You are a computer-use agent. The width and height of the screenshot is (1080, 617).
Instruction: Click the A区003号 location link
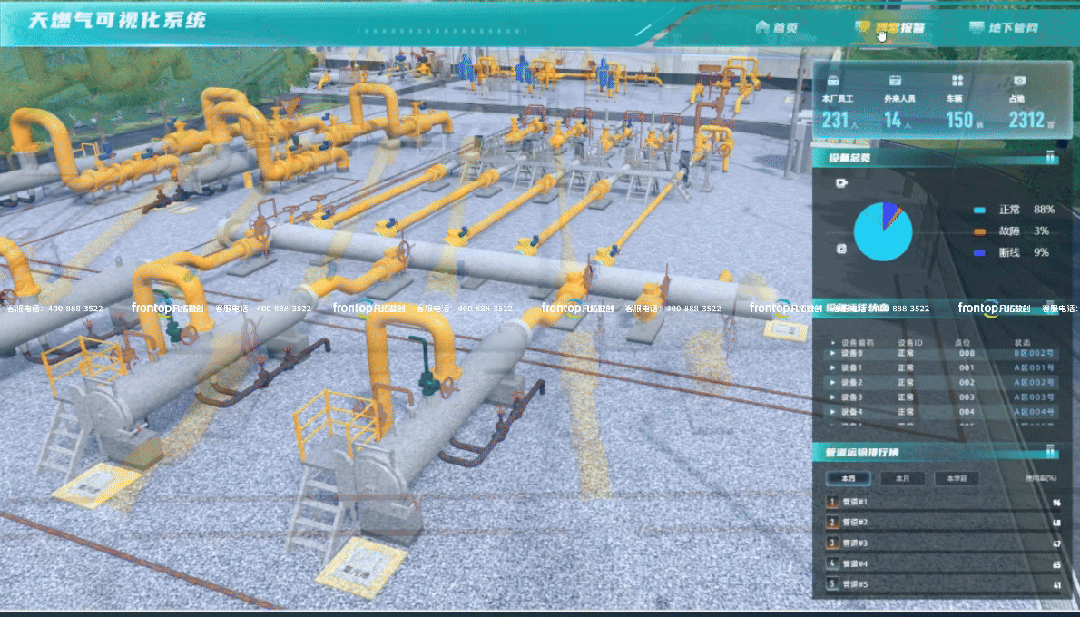click(1035, 397)
